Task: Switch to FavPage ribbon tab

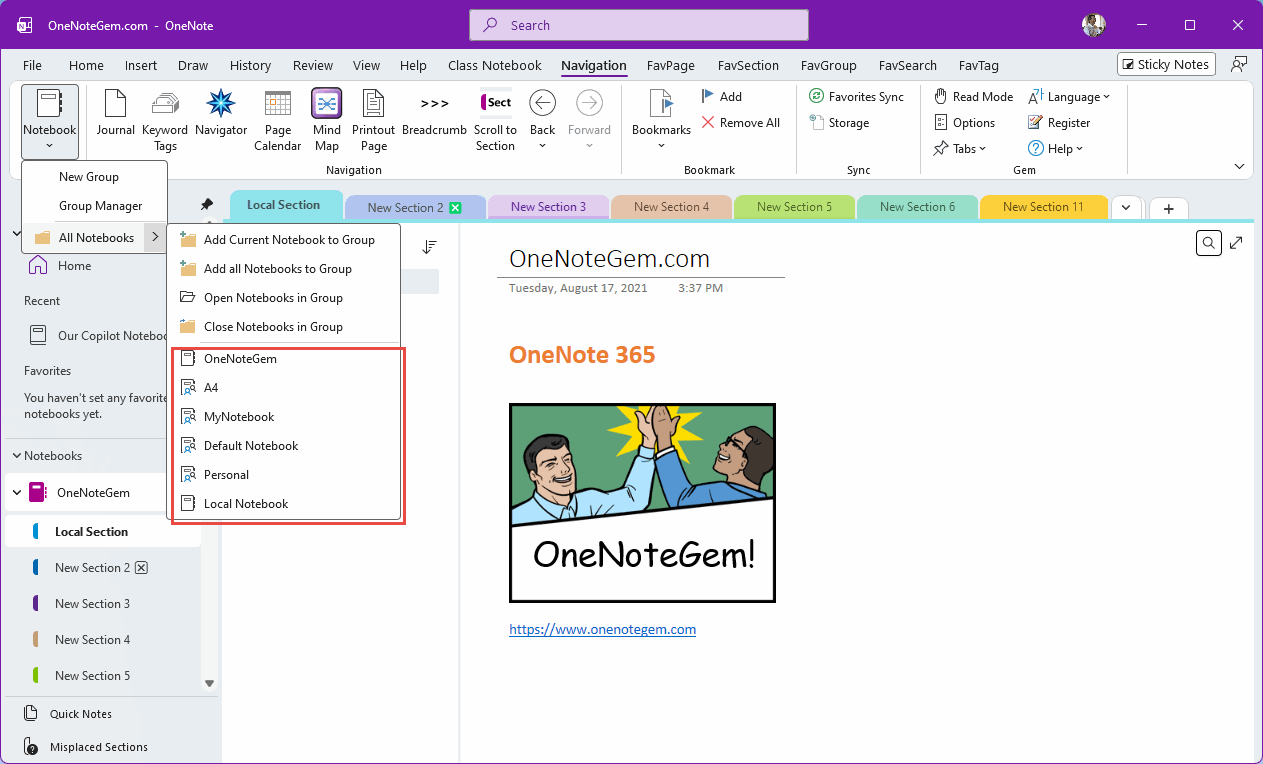Action: [x=670, y=65]
